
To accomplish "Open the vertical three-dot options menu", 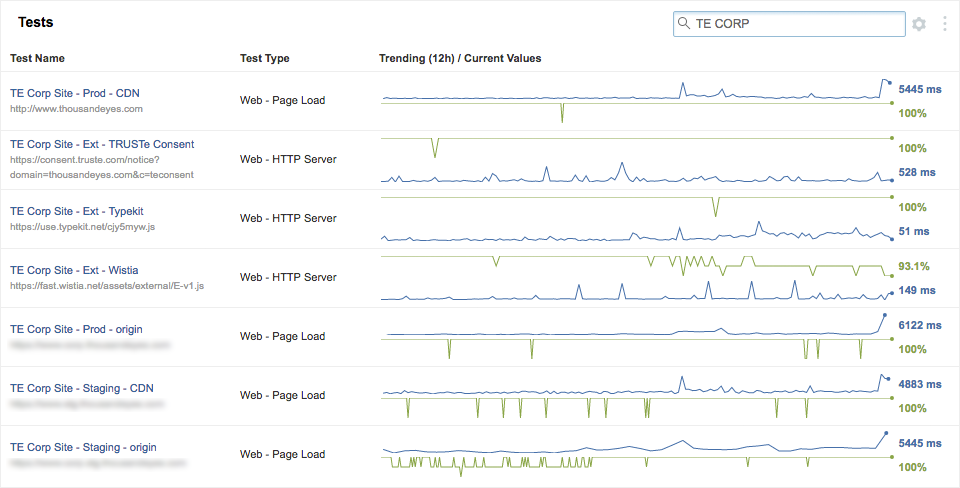I will click(945, 24).
